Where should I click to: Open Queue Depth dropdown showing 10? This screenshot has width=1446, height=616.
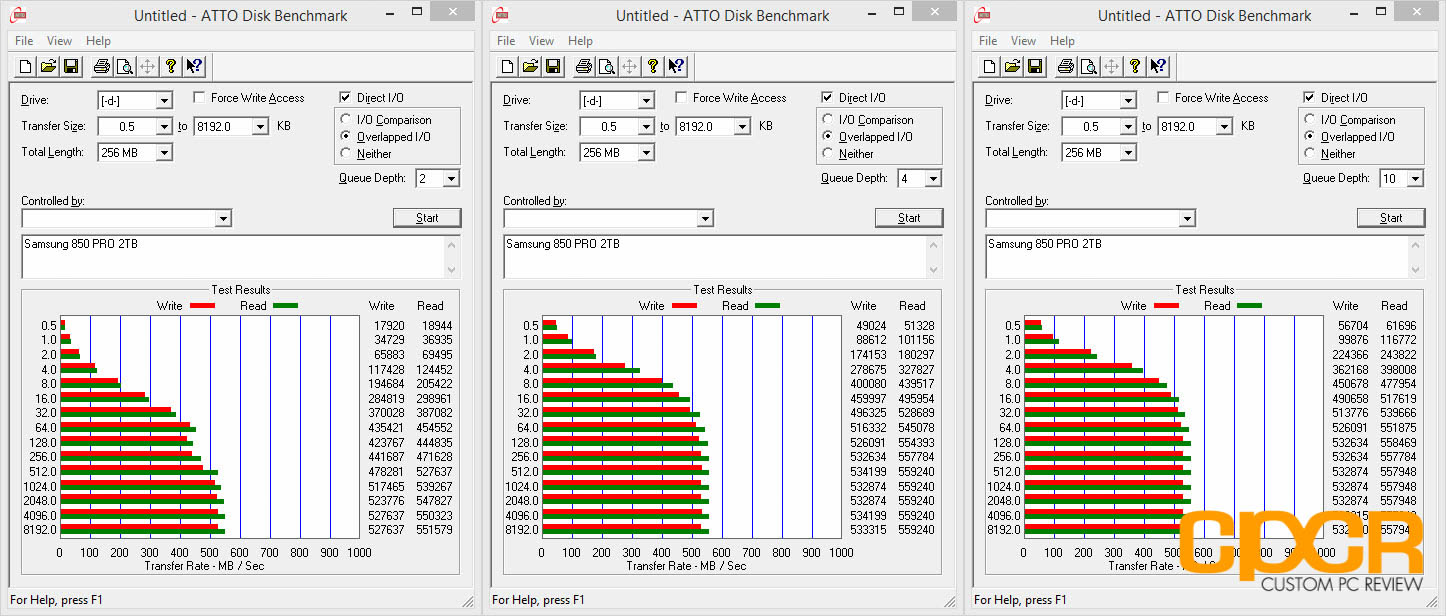(1415, 179)
